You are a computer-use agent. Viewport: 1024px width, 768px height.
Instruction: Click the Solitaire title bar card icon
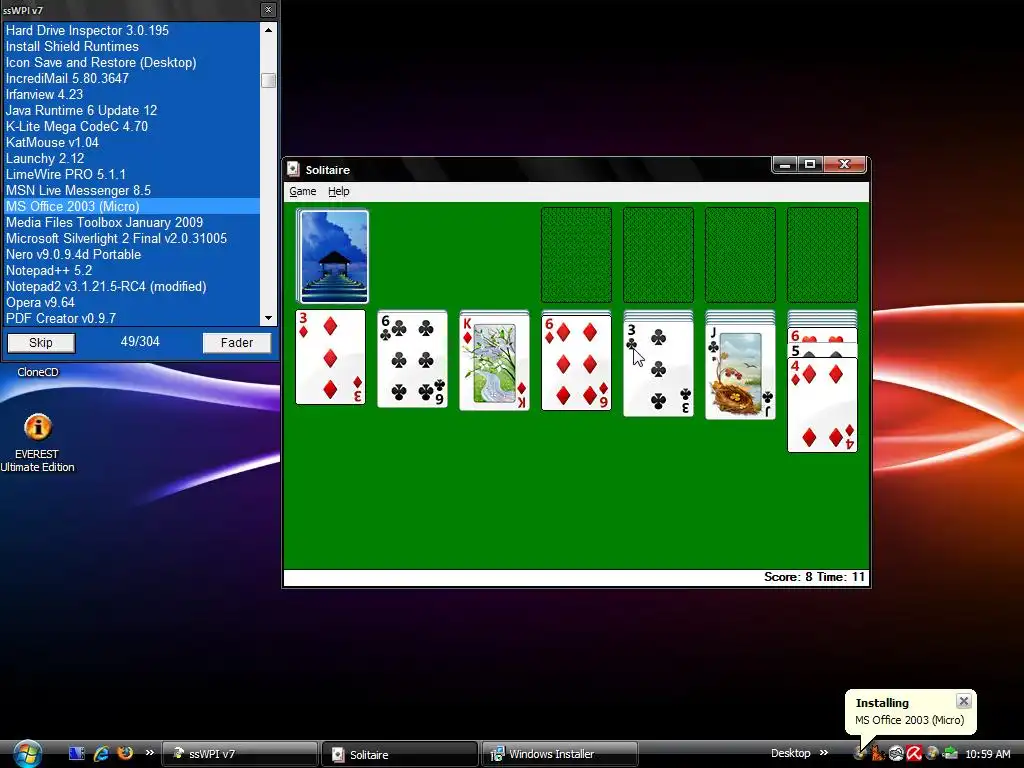[293, 169]
